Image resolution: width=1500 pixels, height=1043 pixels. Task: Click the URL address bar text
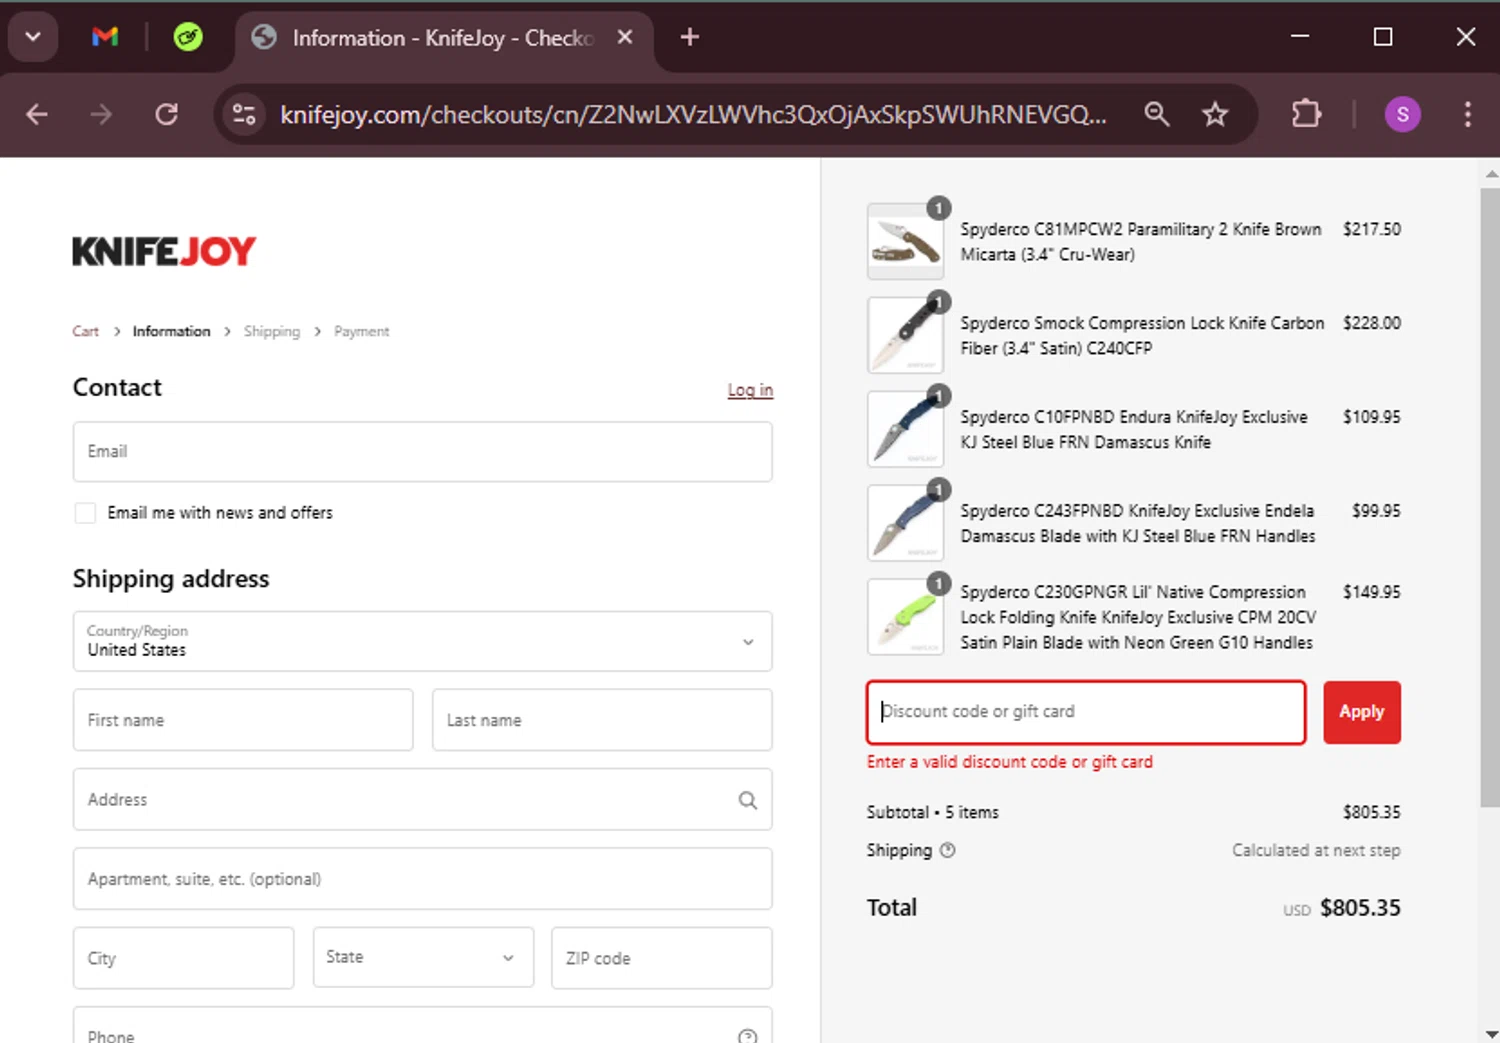pyautogui.click(x=693, y=115)
